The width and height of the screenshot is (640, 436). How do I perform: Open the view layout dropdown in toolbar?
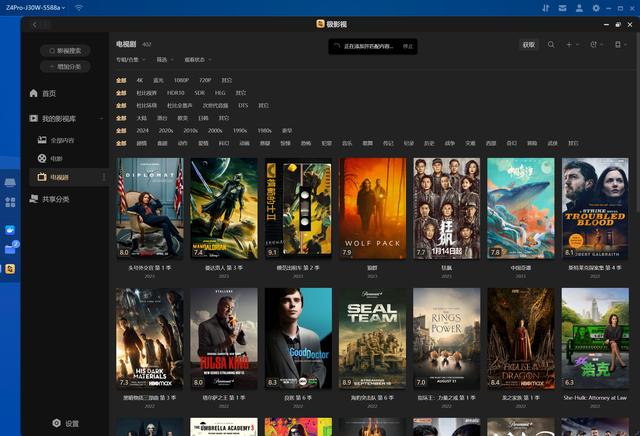click(x=620, y=44)
